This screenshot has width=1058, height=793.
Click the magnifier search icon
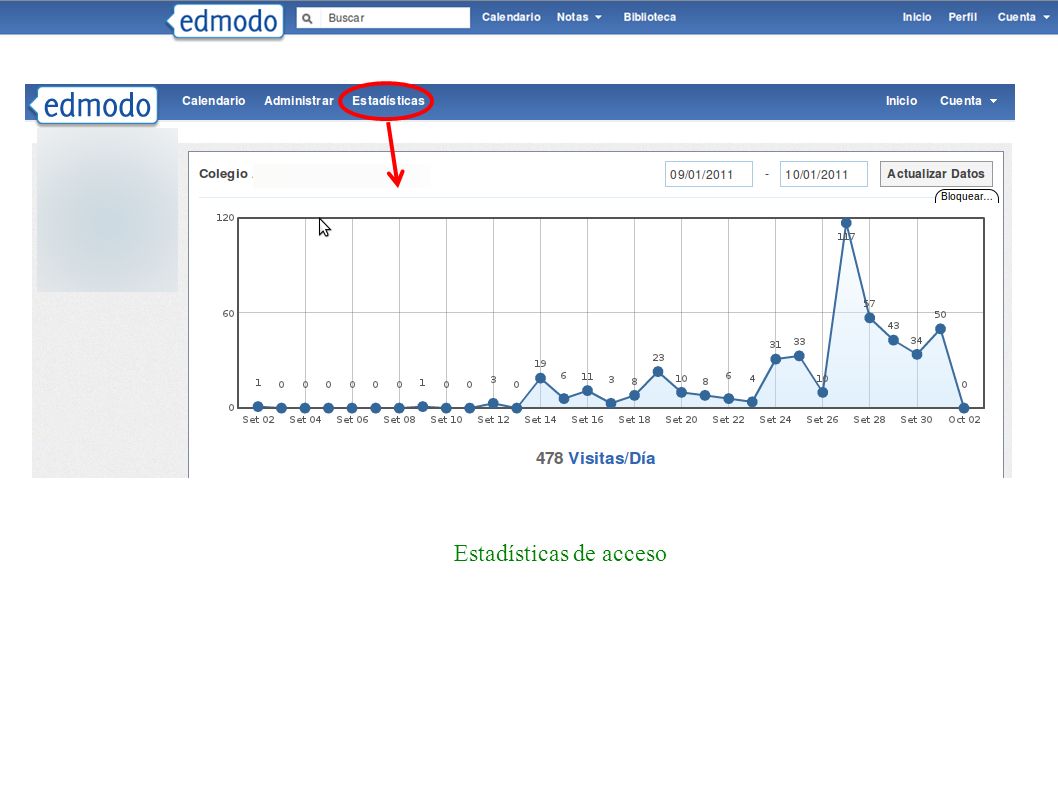point(307,18)
